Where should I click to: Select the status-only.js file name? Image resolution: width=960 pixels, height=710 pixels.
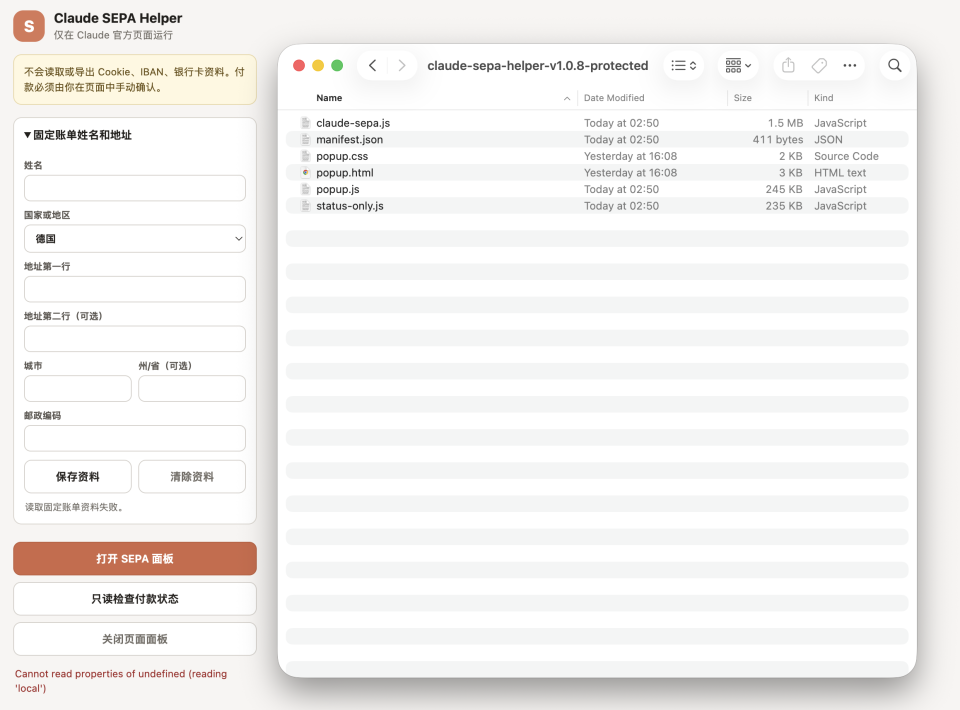(350, 206)
